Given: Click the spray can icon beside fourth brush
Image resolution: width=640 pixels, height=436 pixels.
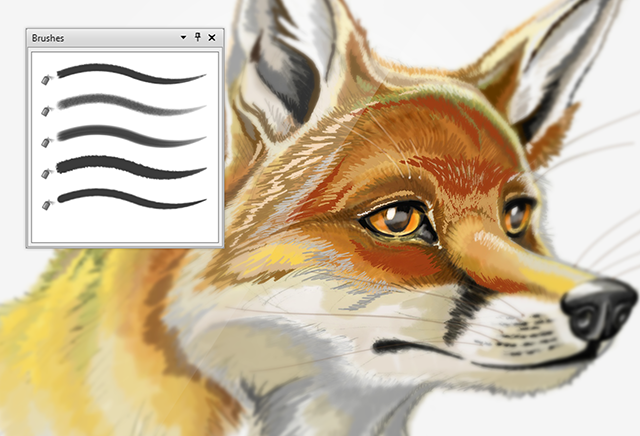Looking at the screenshot, I should [x=47, y=173].
